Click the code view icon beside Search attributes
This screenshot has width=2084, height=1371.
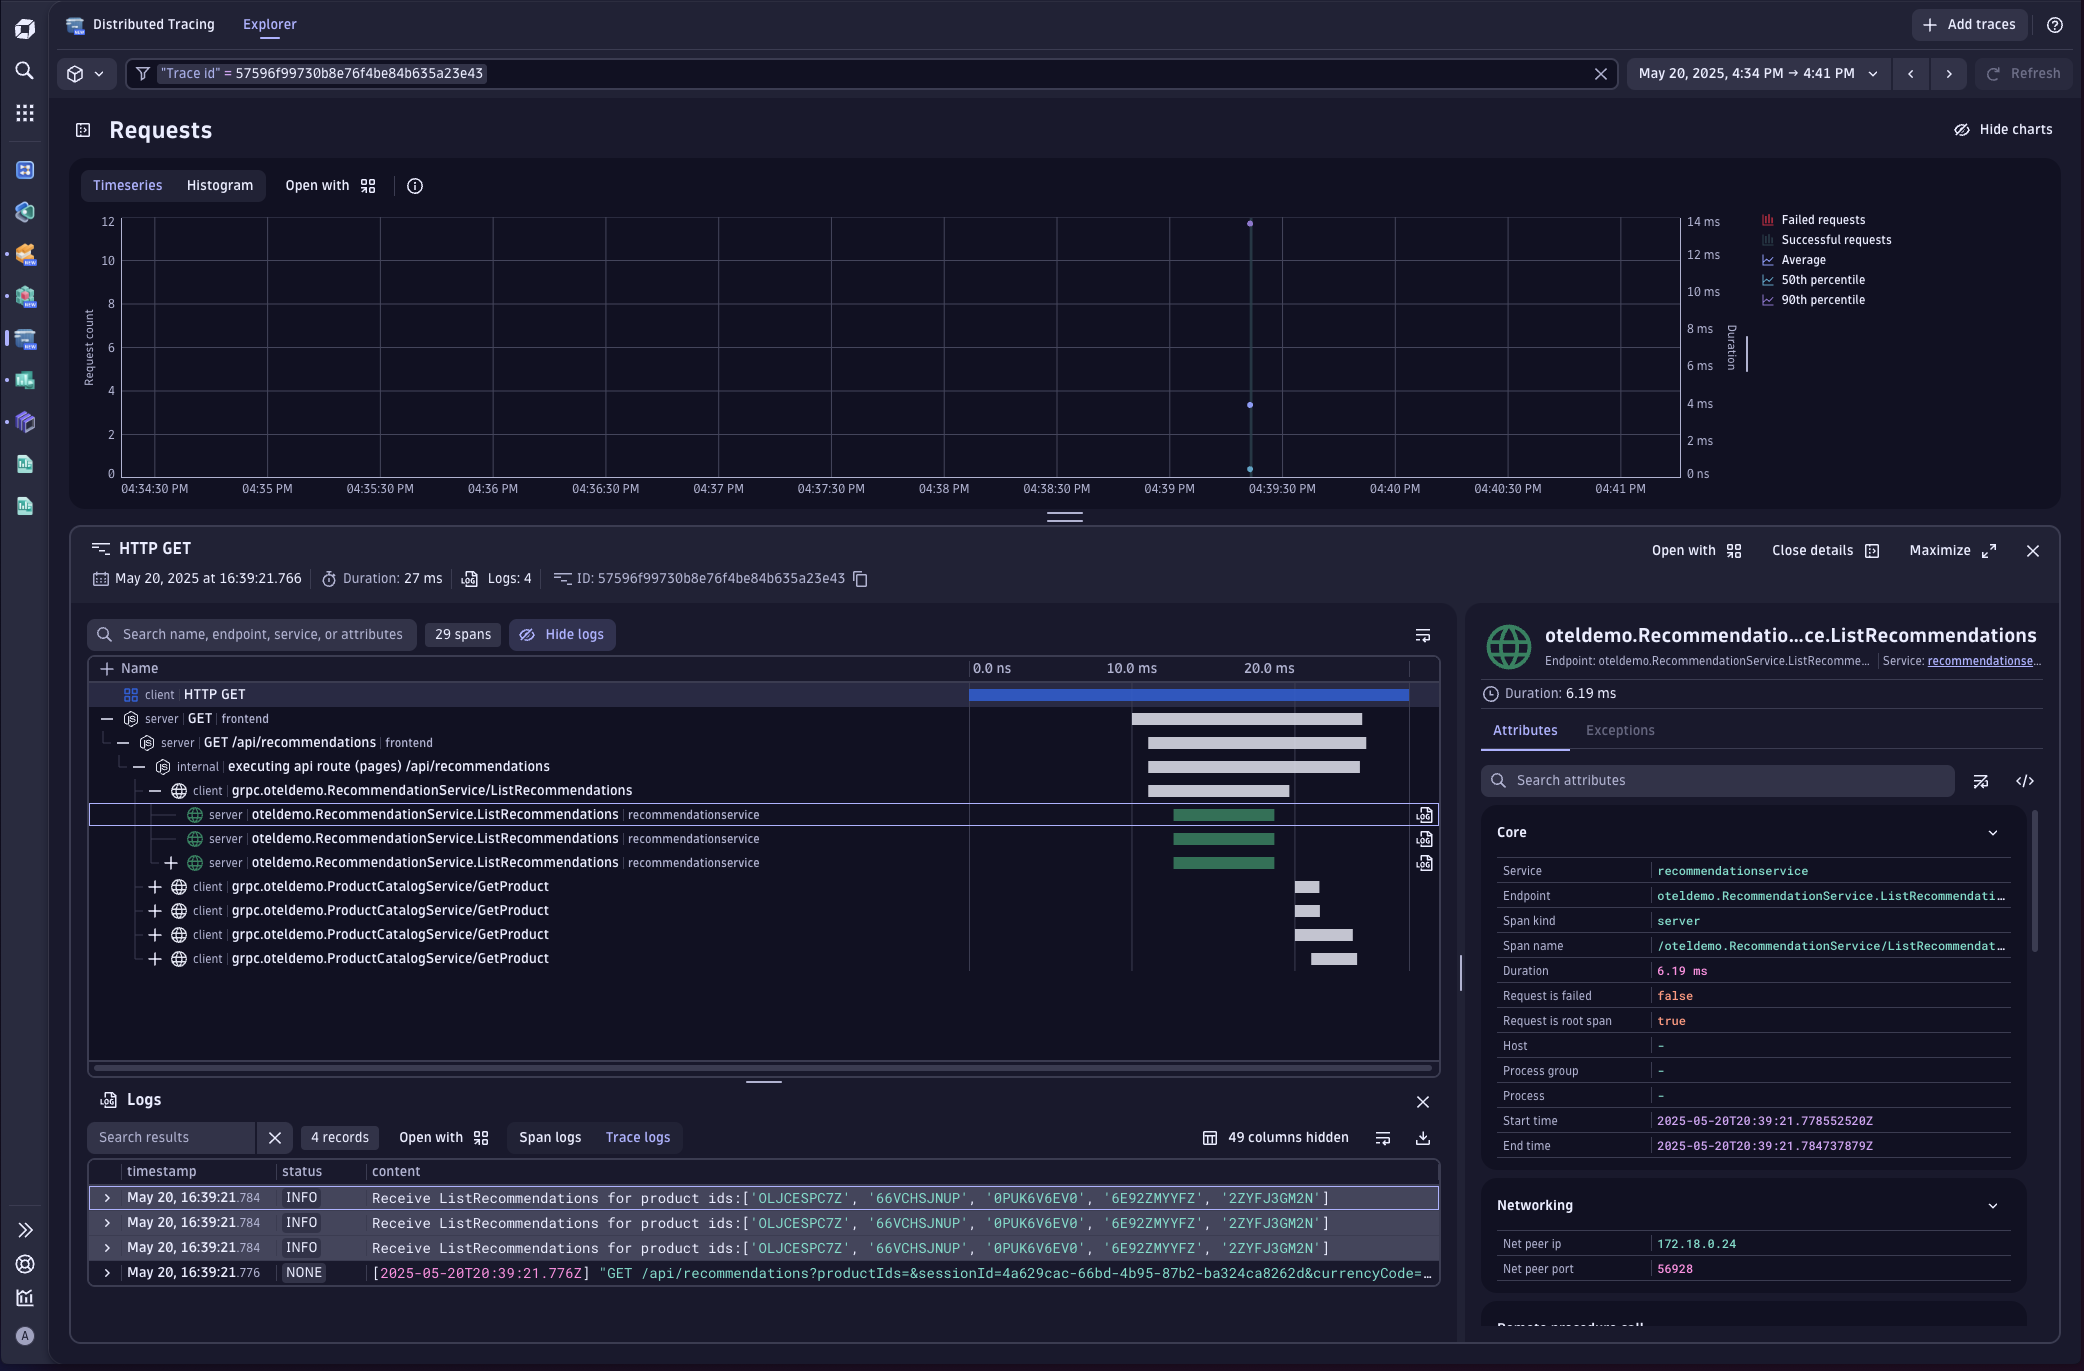tap(2026, 781)
